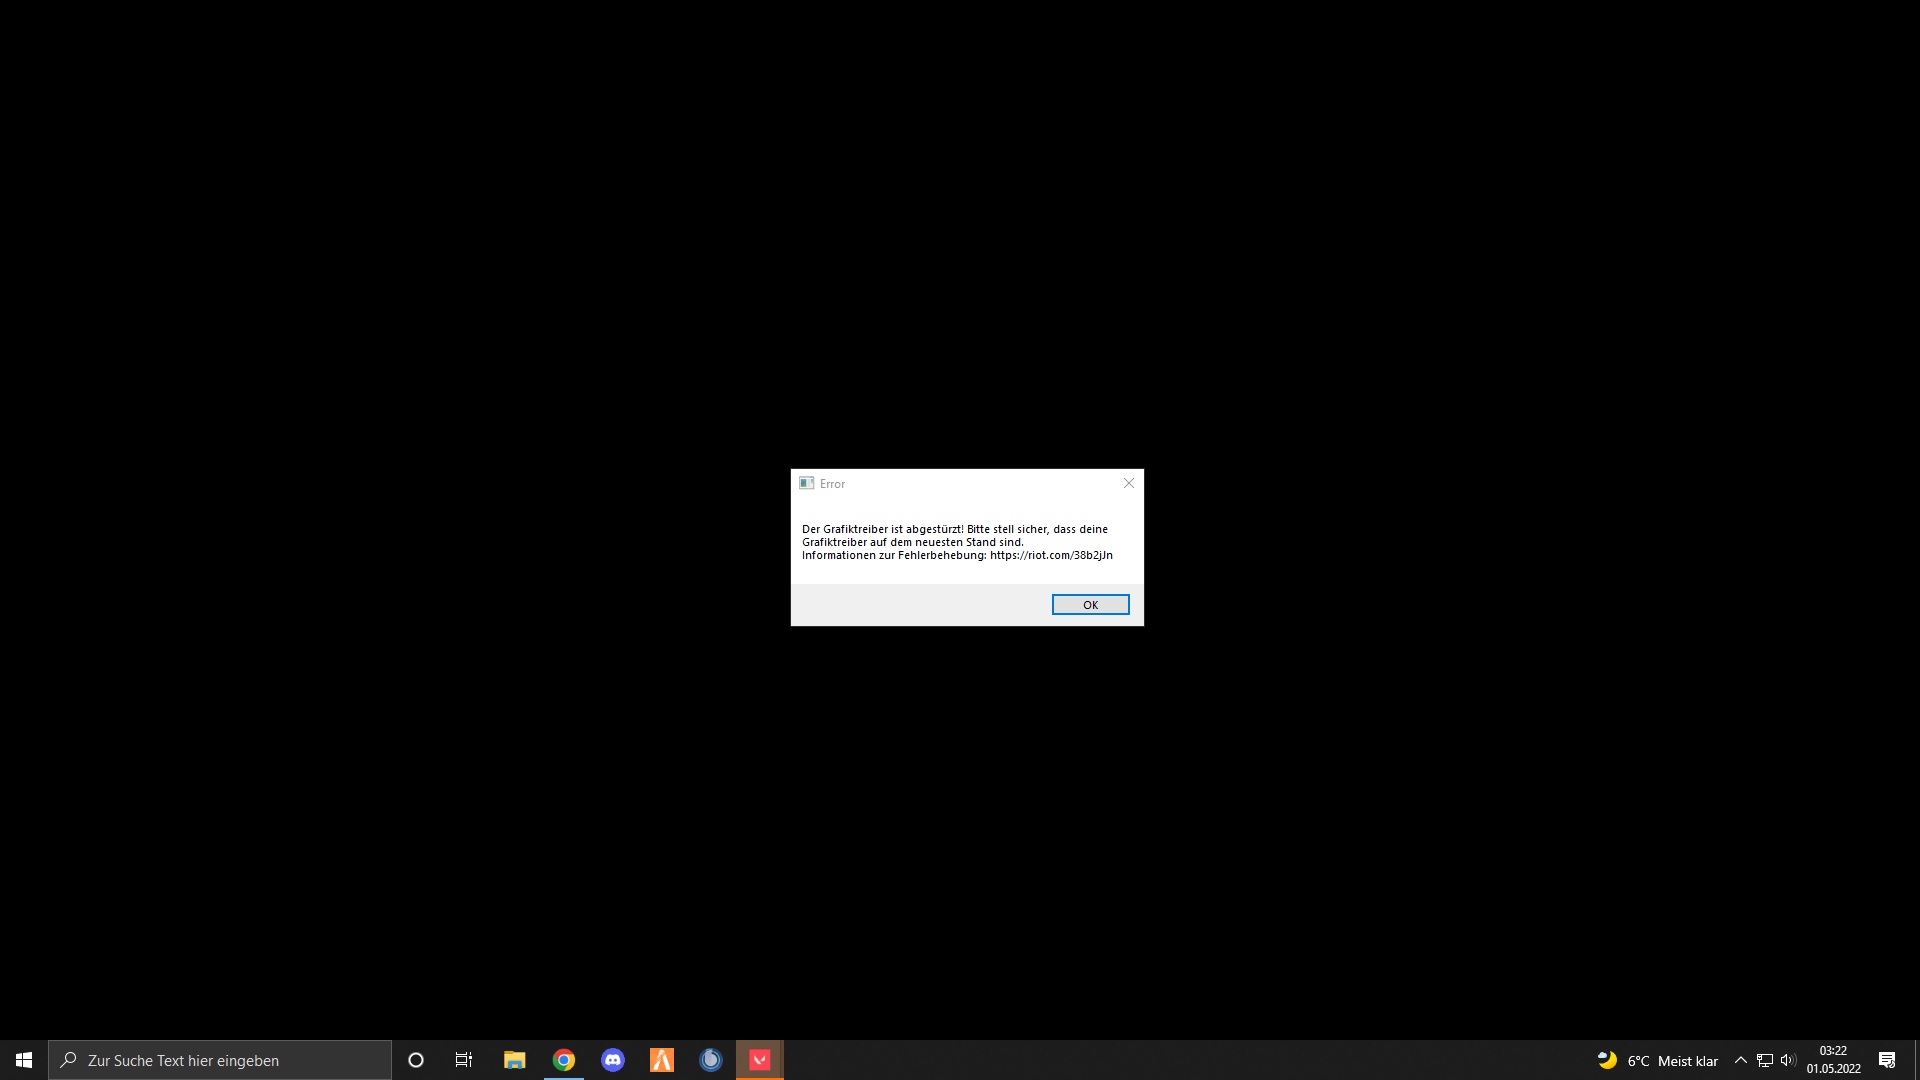Click OK in the error dialog
The height and width of the screenshot is (1080, 1920).
click(x=1090, y=604)
